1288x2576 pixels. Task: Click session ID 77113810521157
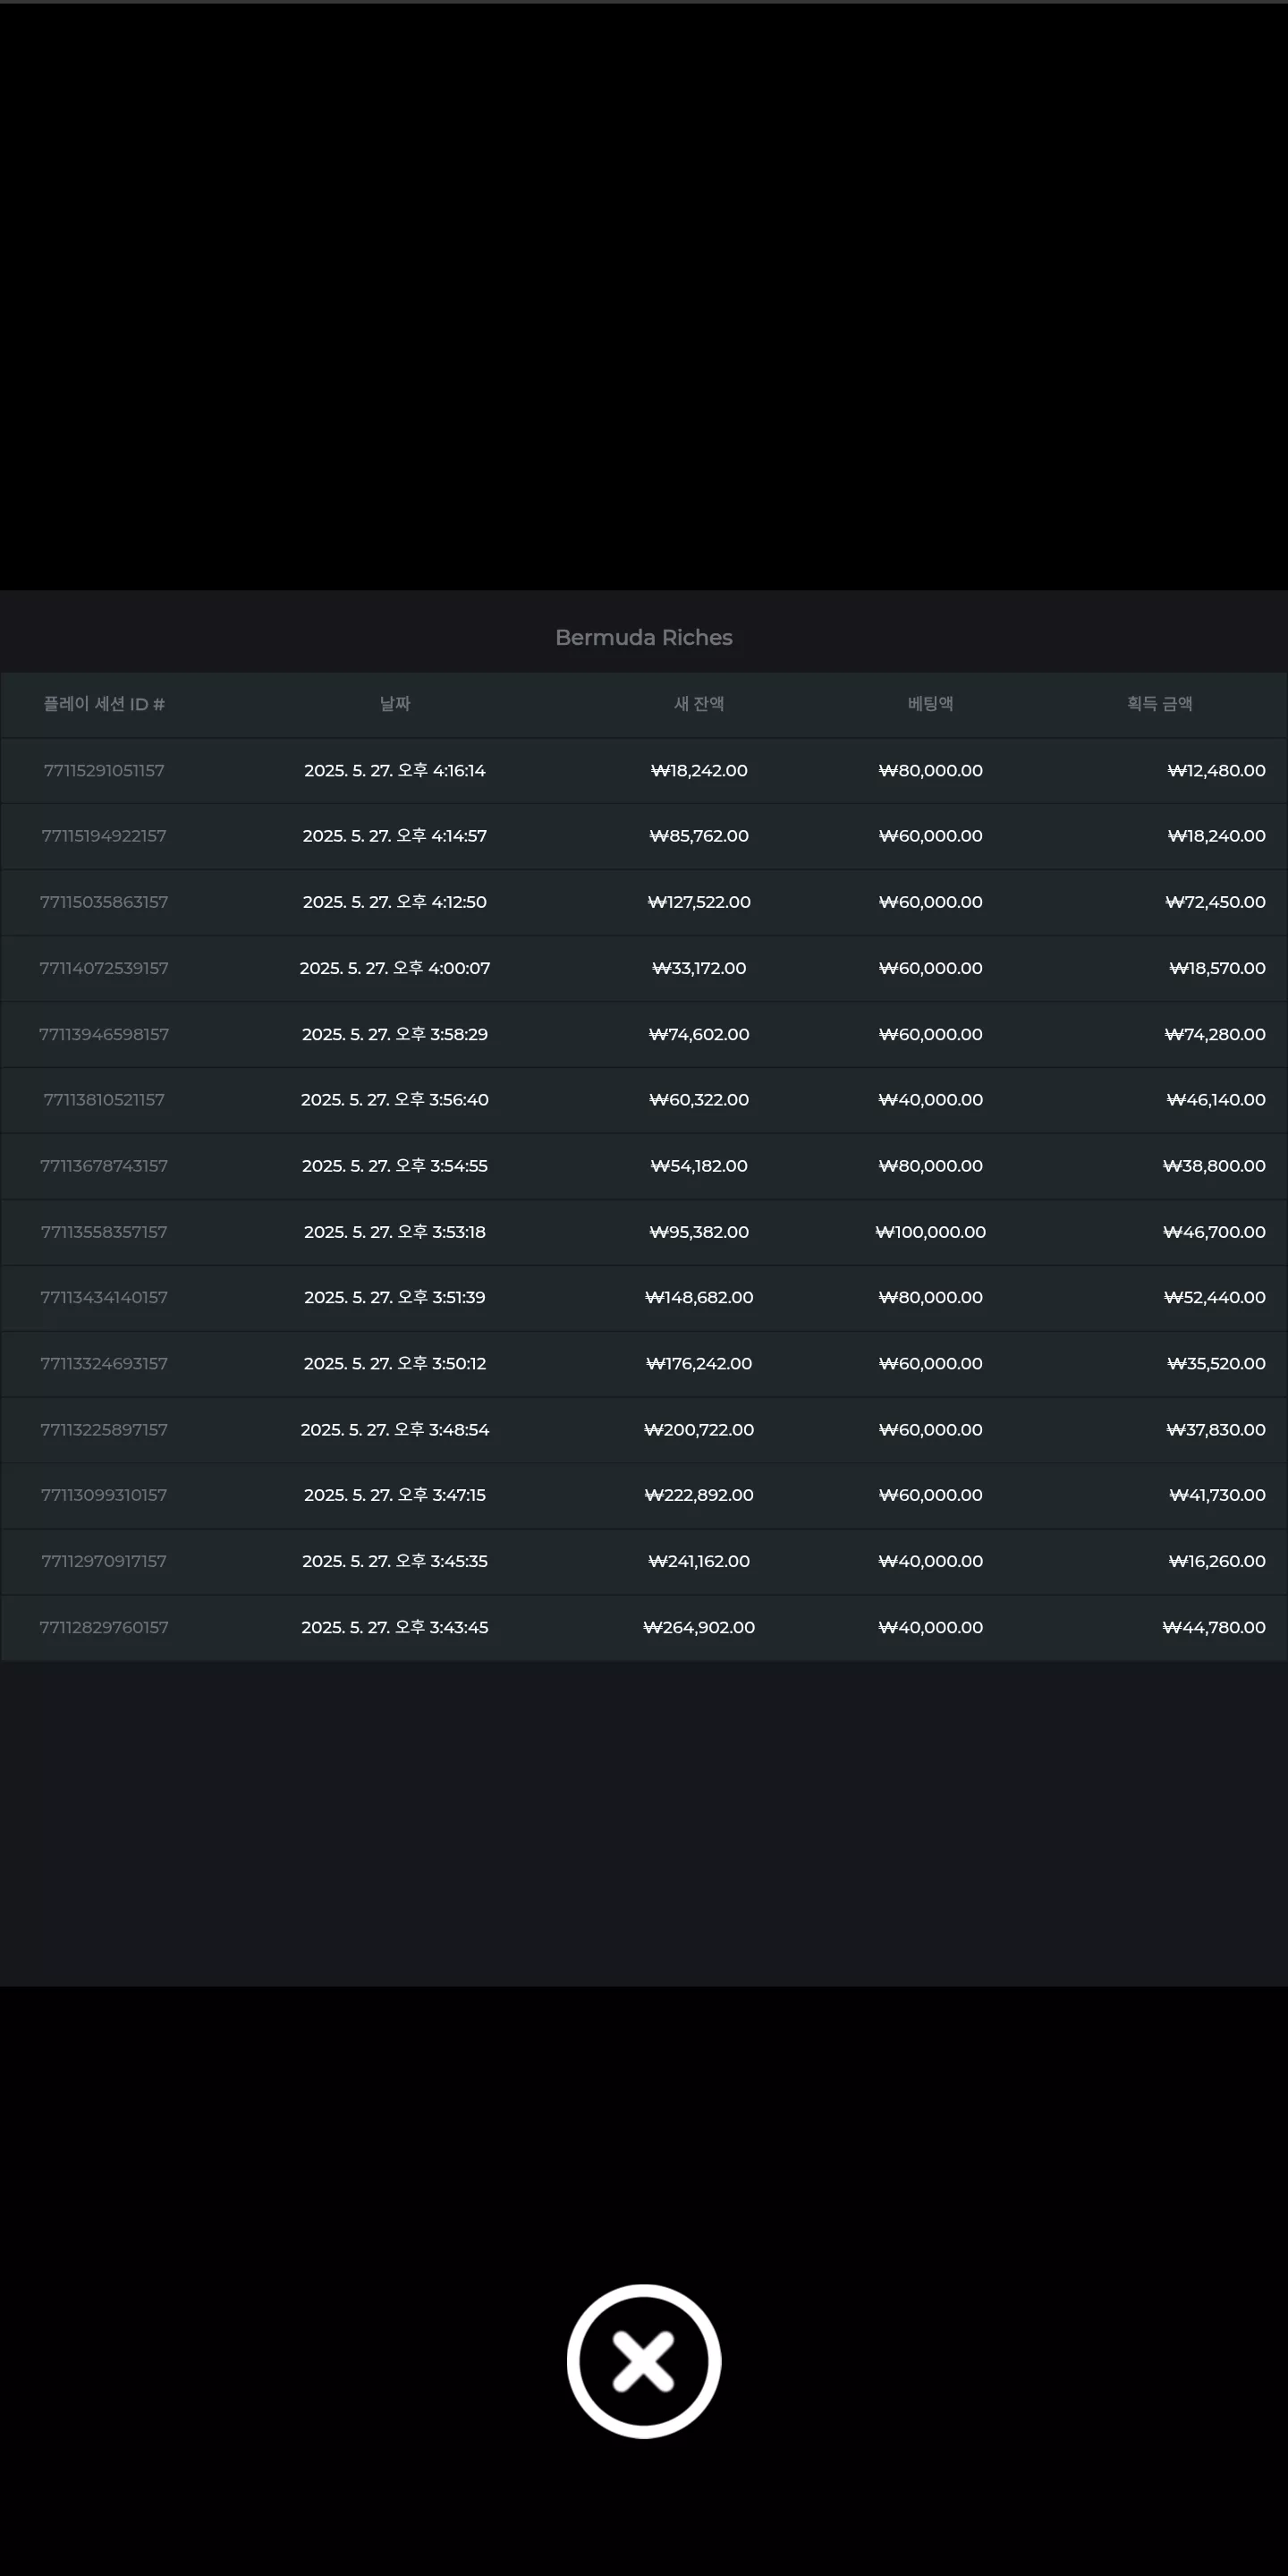(x=104, y=1100)
